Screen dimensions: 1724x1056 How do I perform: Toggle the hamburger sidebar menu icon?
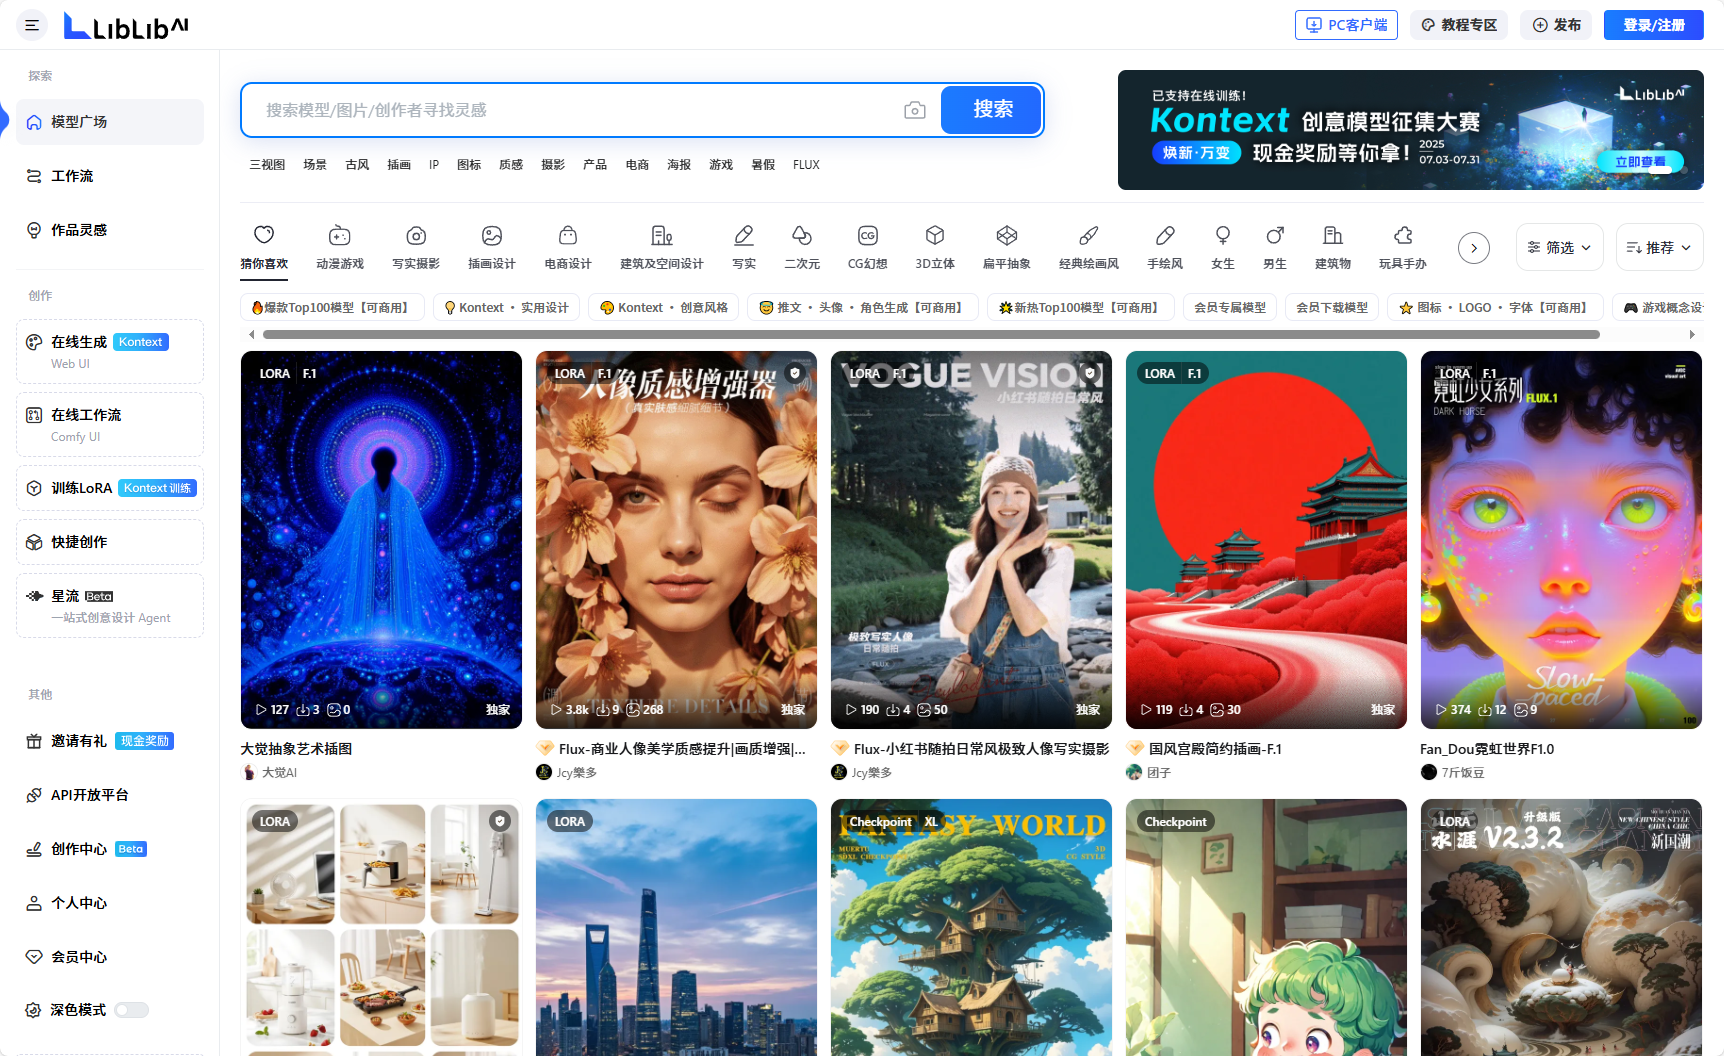(32, 25)
